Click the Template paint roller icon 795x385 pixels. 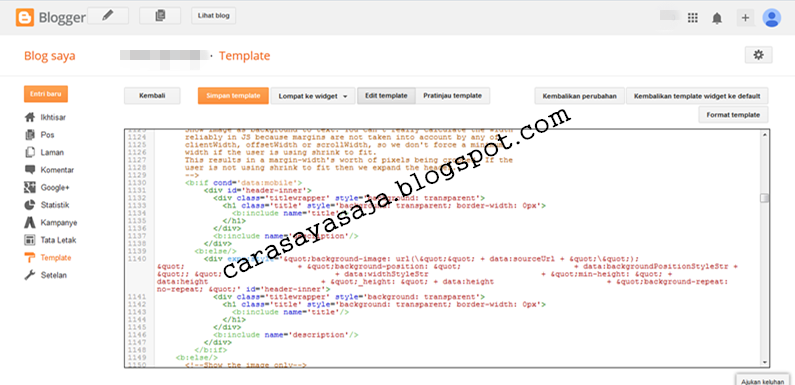[x=30, y=258]
